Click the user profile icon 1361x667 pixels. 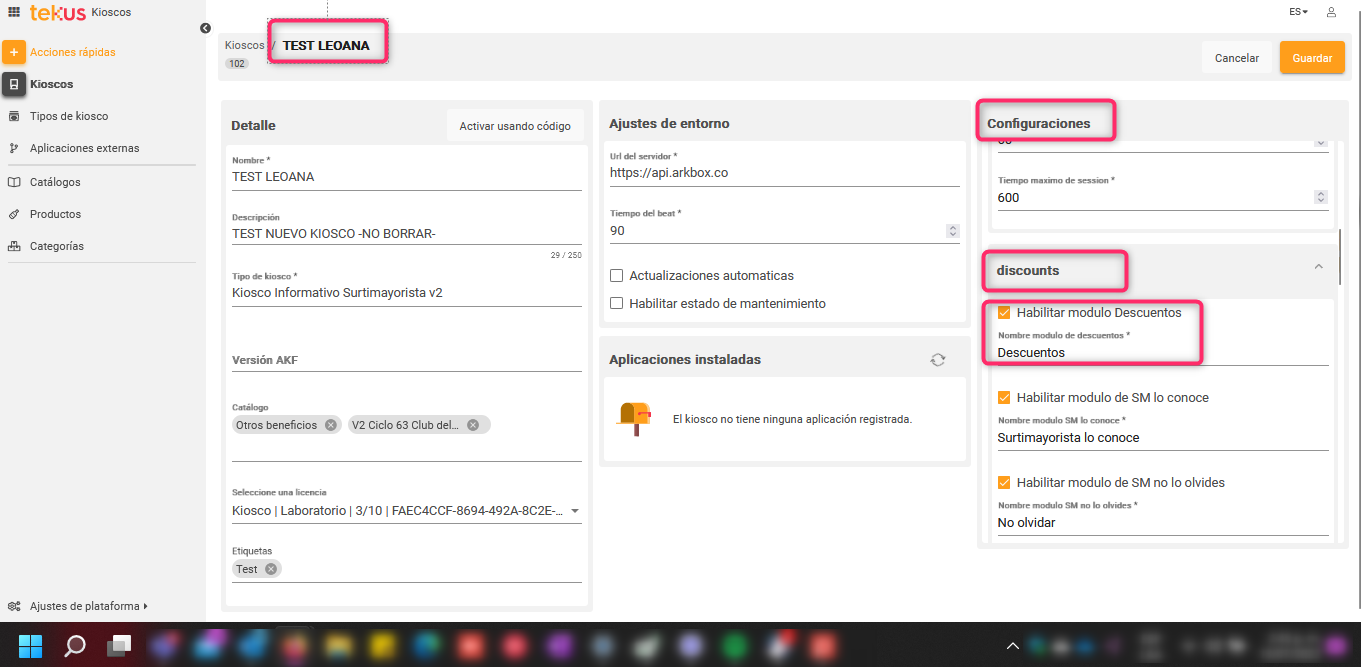click(x=1331, y=12)
